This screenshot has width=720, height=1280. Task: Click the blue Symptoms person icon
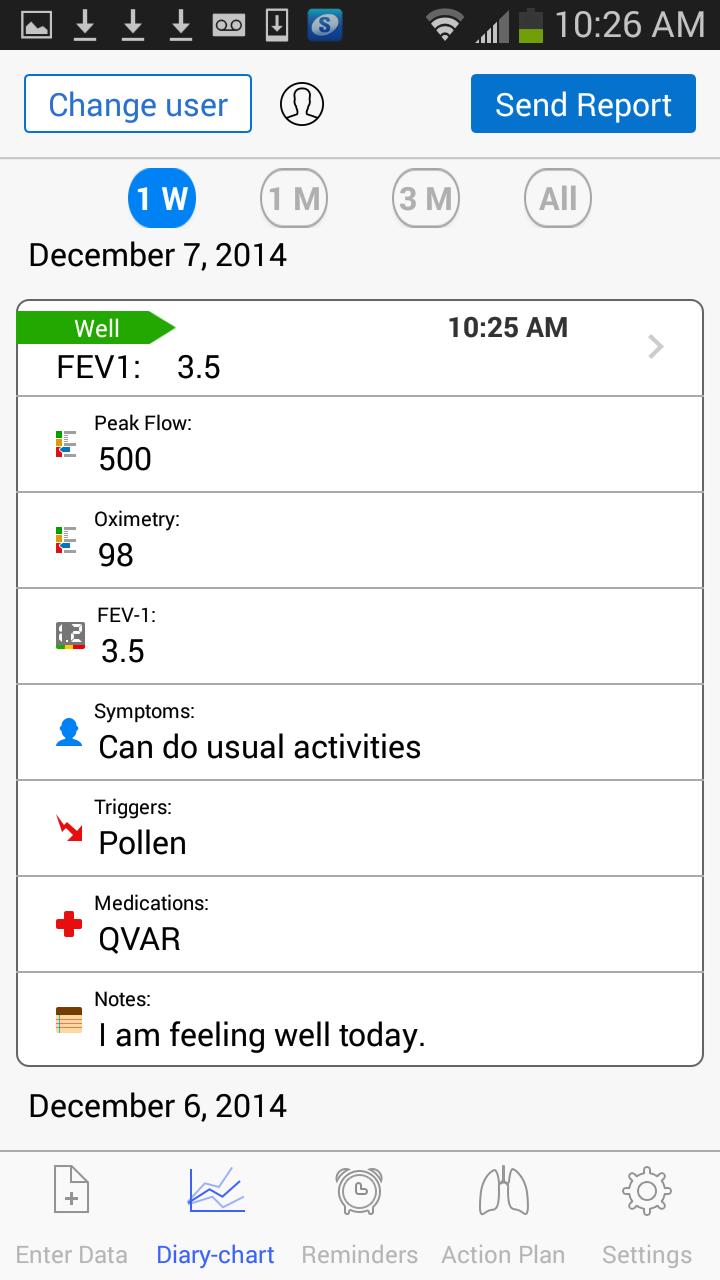pos(66,731)
